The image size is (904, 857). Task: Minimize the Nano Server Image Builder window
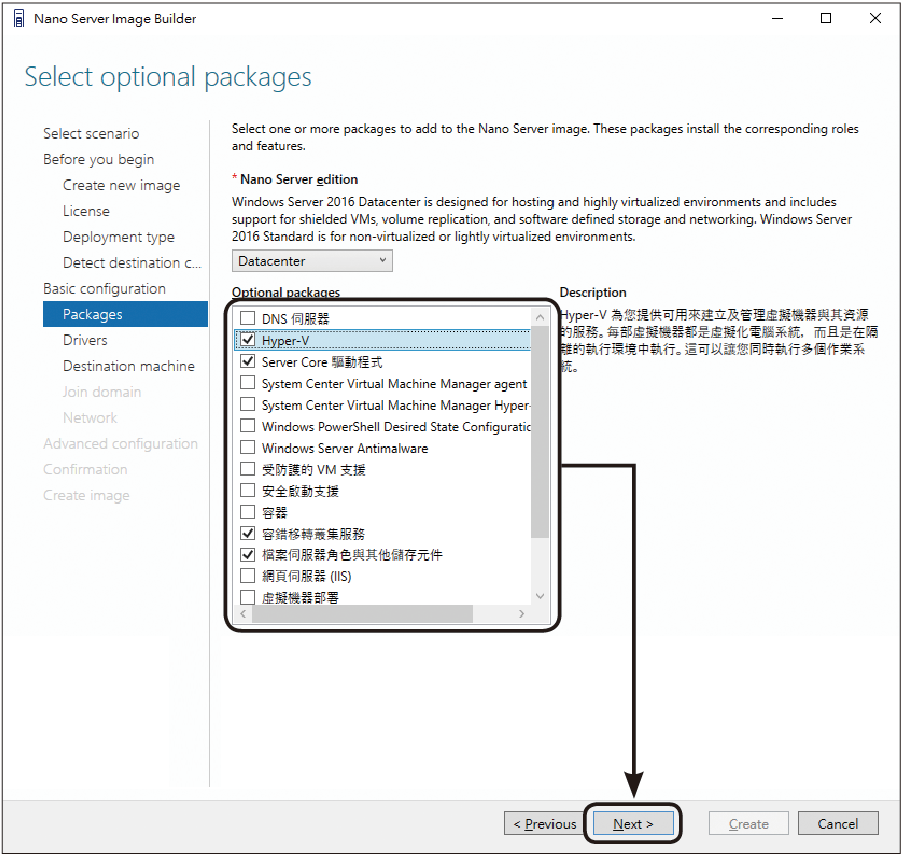[777, 18]
